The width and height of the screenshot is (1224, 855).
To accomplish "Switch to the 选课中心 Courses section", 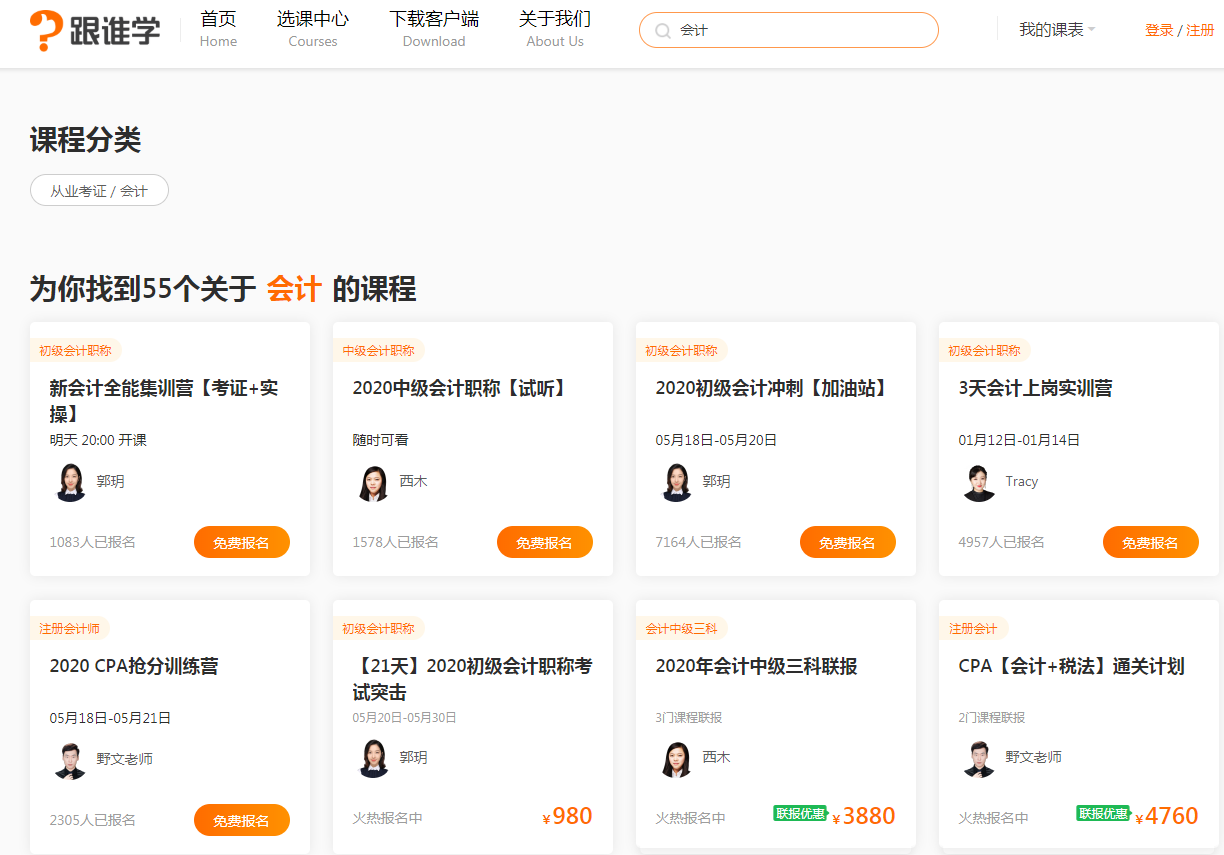I will pos(312,28).
